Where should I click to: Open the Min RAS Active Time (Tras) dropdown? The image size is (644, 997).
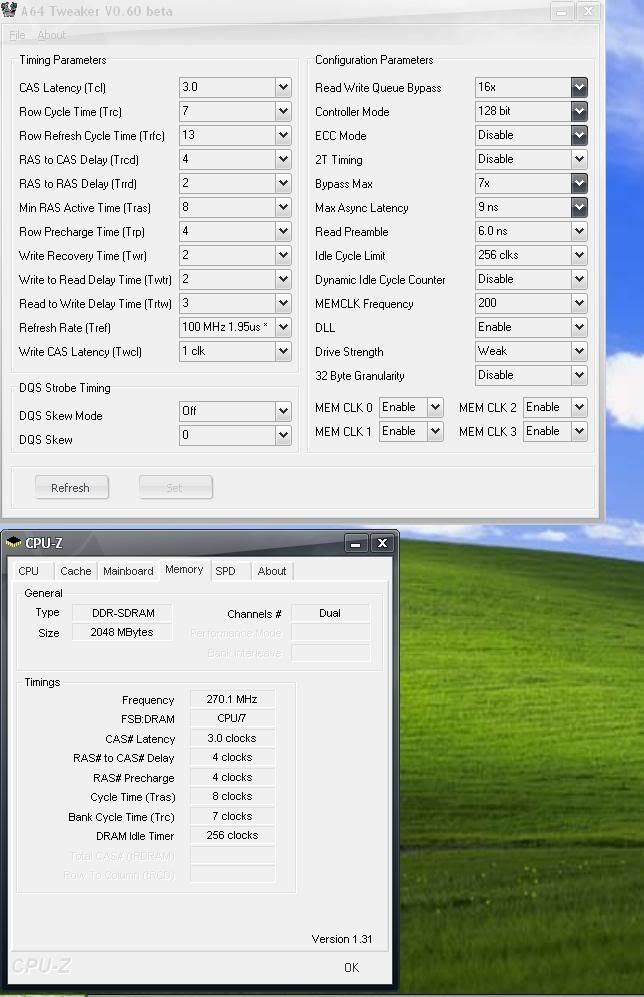point(283,207)
